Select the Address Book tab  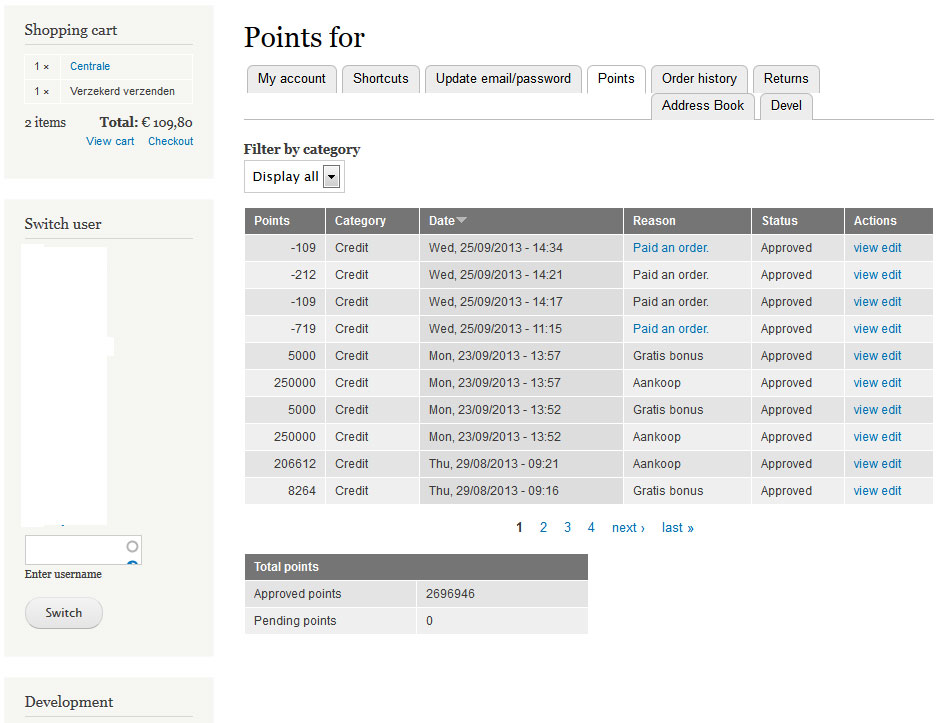(x=702, y=106)
